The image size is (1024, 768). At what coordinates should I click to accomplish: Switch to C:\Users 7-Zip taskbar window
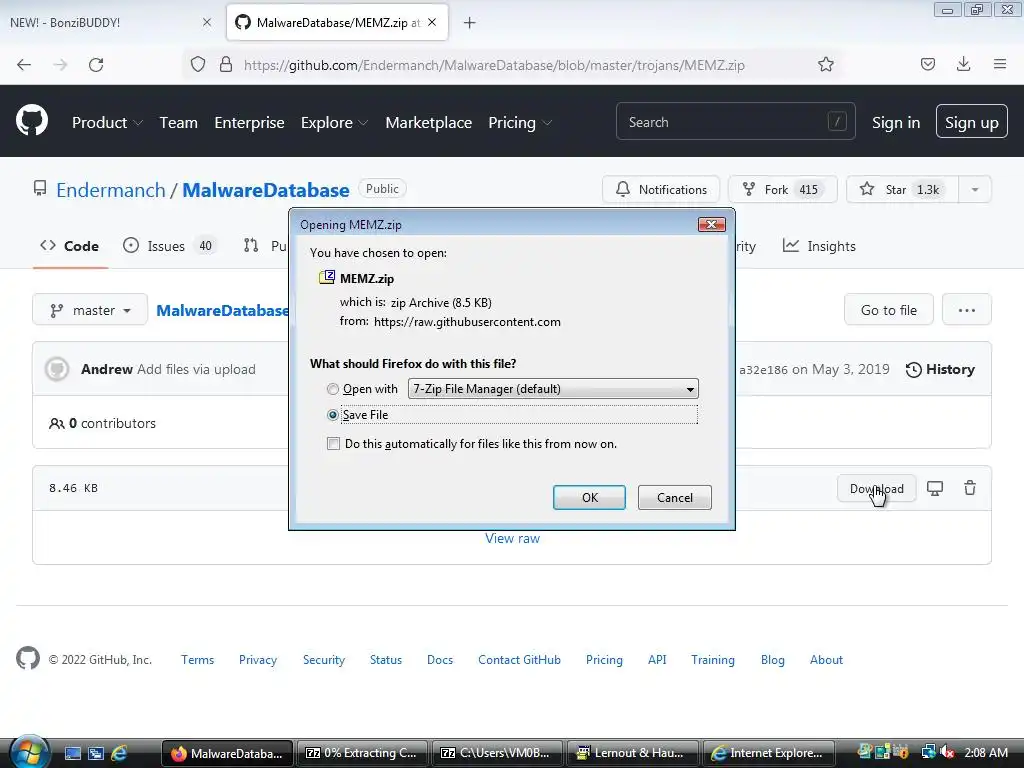pos(496,753)
